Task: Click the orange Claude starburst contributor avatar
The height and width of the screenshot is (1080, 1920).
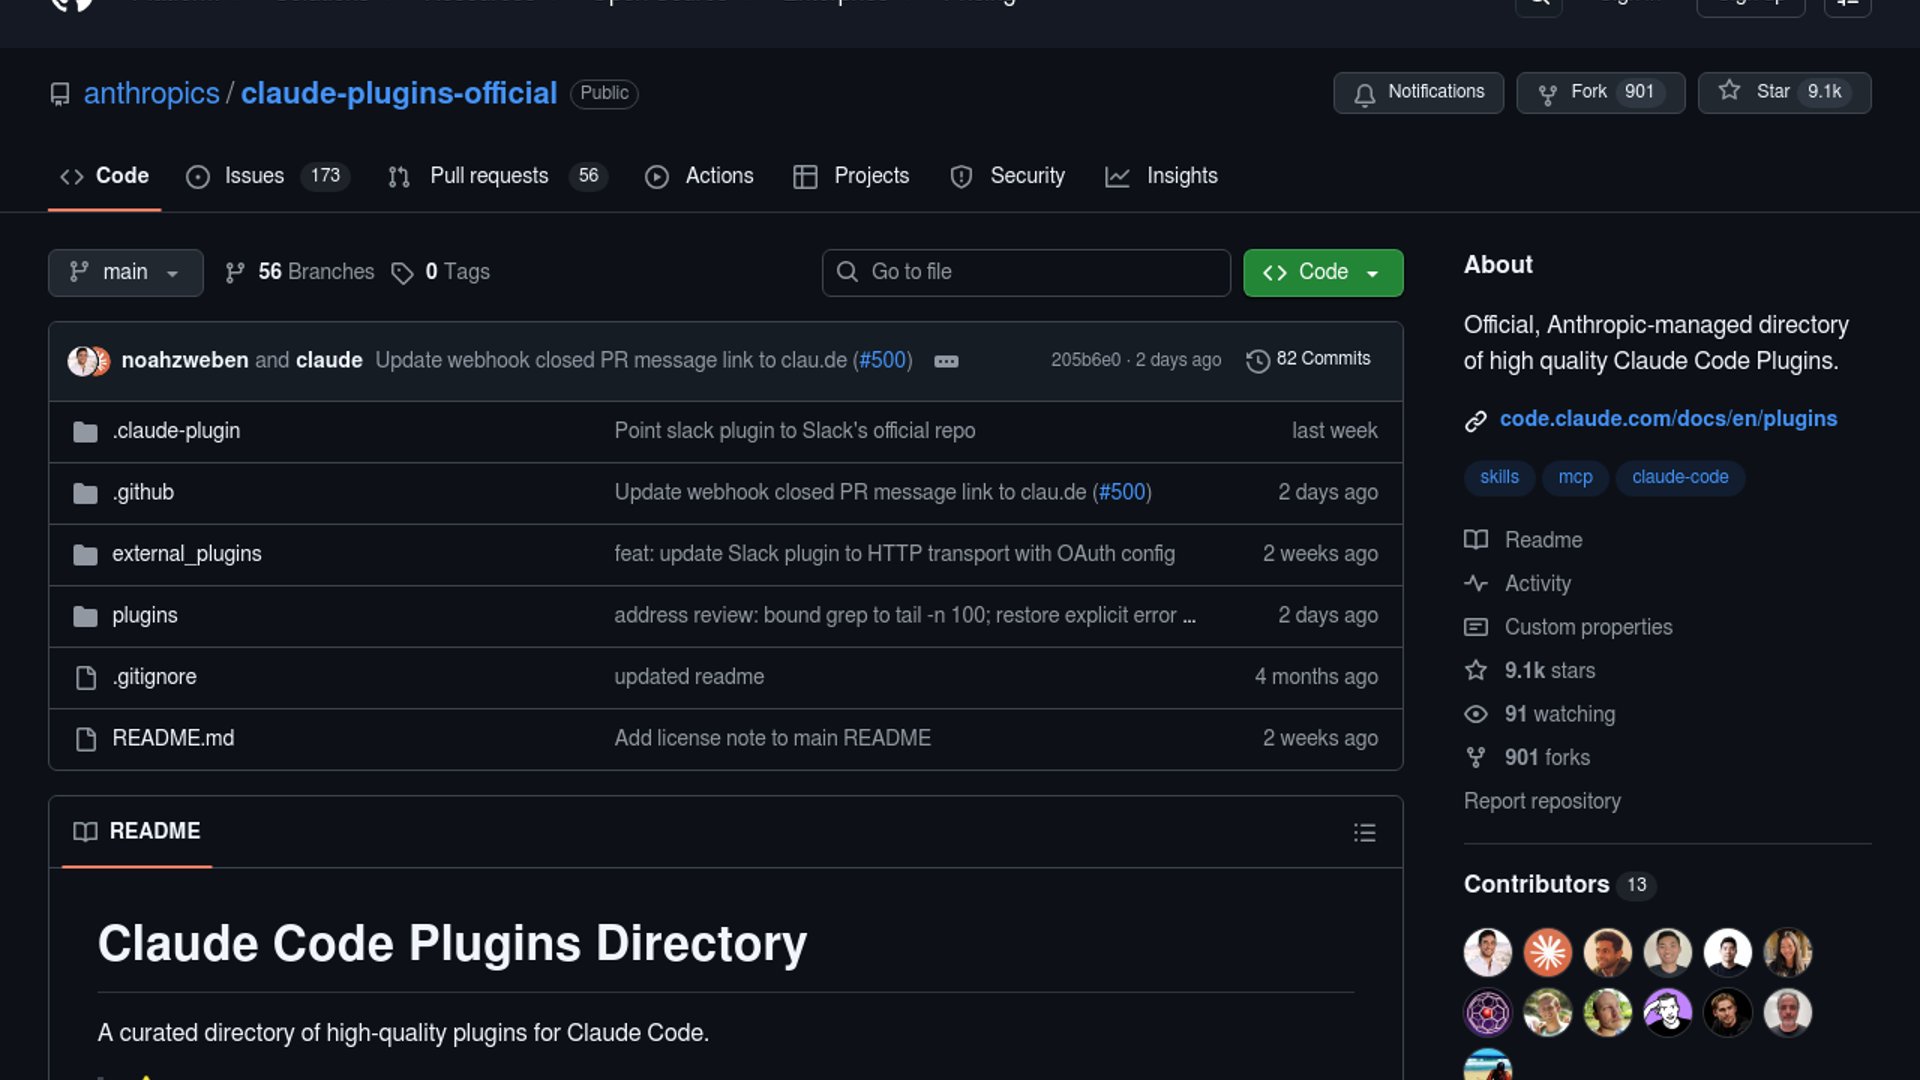Action: coord(1547,952)
